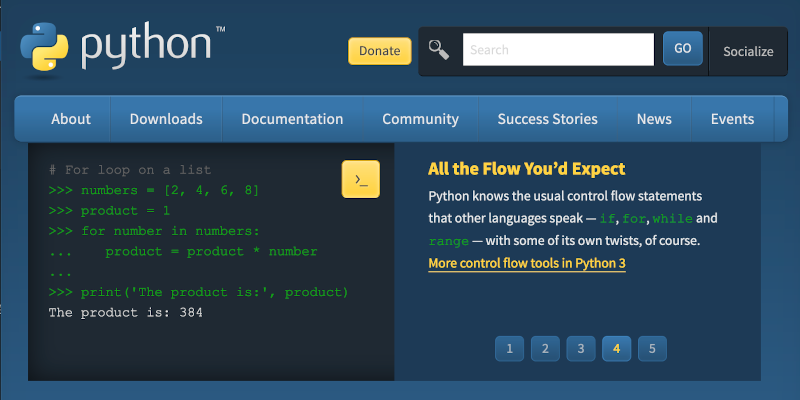Launch the interactive shell terminal icon
The height and width of the screenshot is (400, 800).
coord(361,179)
